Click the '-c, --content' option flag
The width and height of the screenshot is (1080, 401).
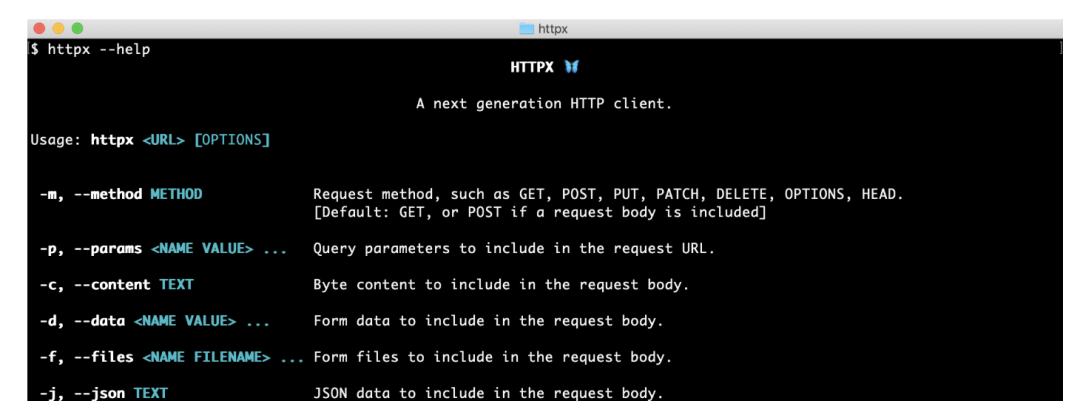click(94, 285)
